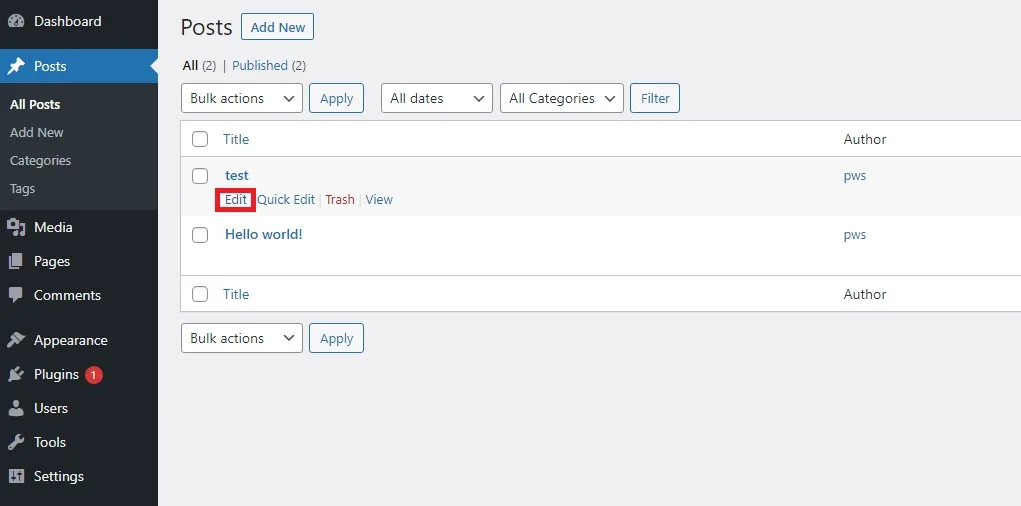Click the Pages sidebar icon
The width and height of the screenshot is (1021, 506).
click(16, 261)
